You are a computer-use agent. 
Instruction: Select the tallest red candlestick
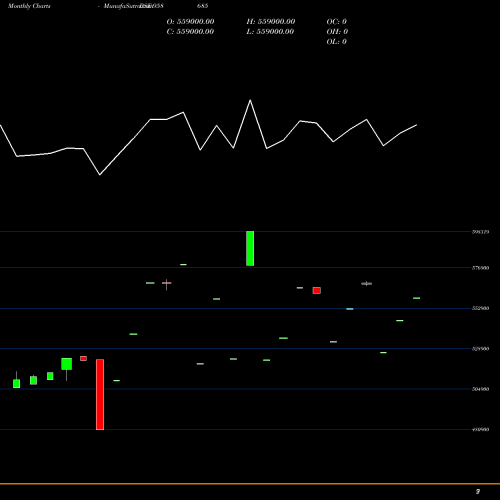[100, 394]
